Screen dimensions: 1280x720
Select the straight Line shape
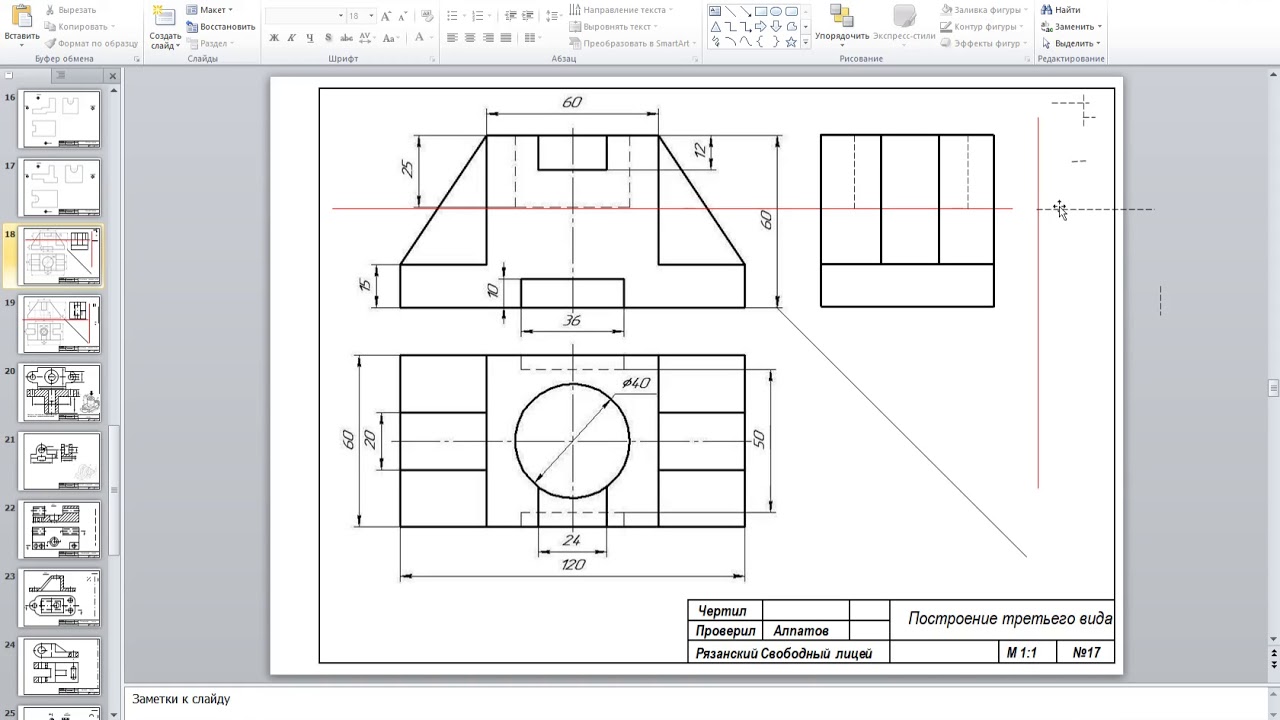(x=731, y=11)
